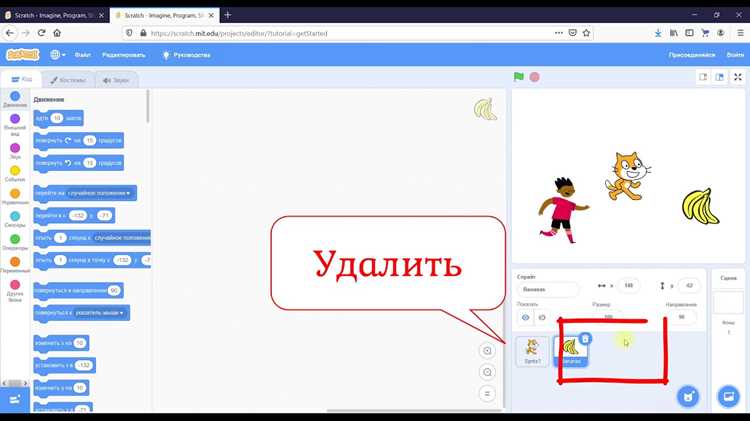The width and height of the screenshot is (750, 421).
Task: Open the language globe menu
Action: coord(57,55)
